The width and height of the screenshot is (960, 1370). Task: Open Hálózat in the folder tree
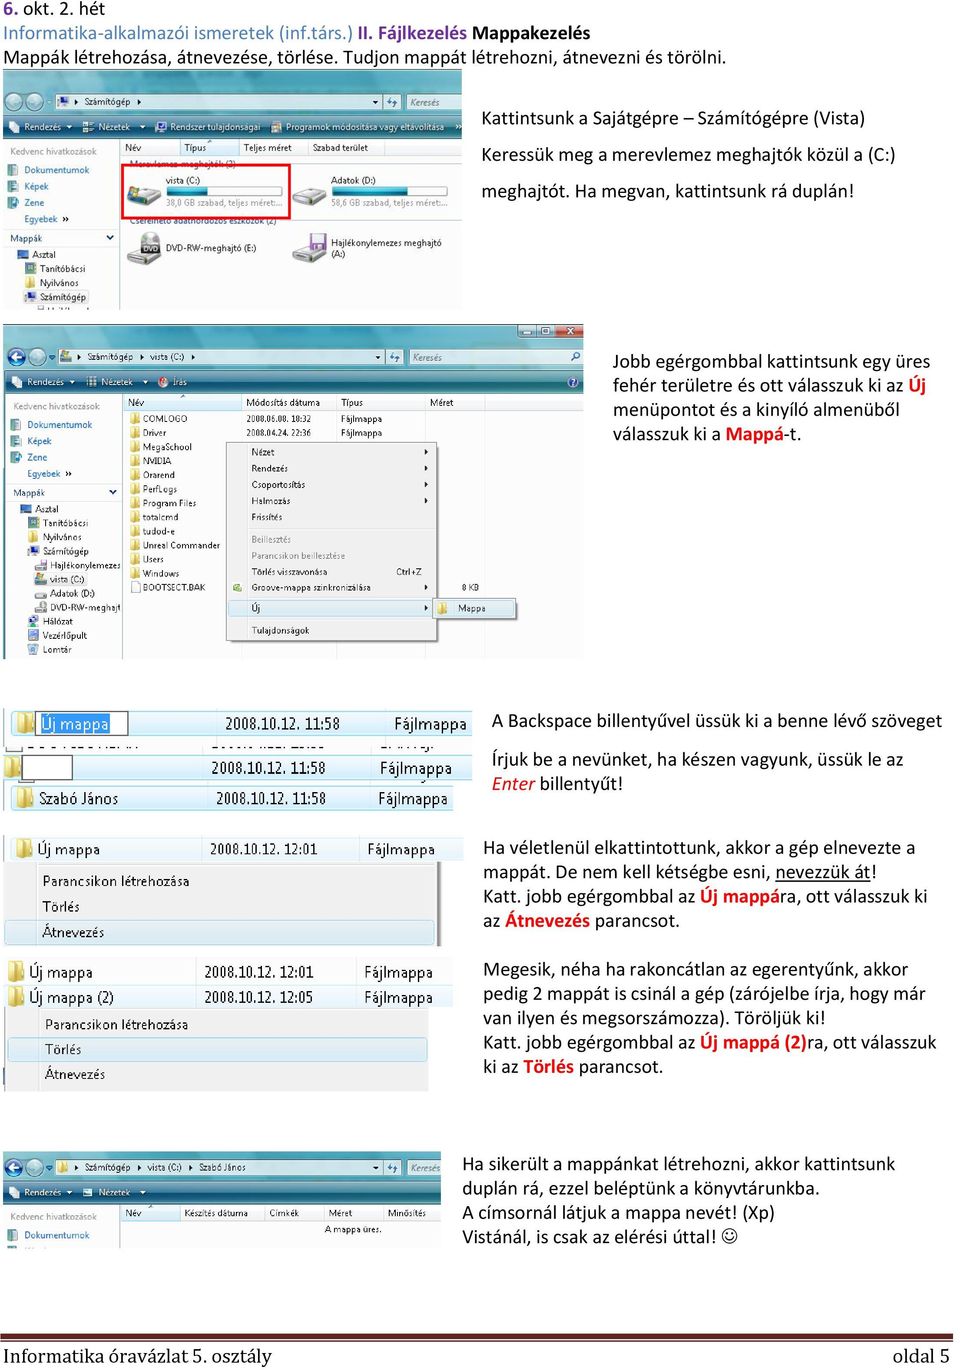(x=51, y=621)
